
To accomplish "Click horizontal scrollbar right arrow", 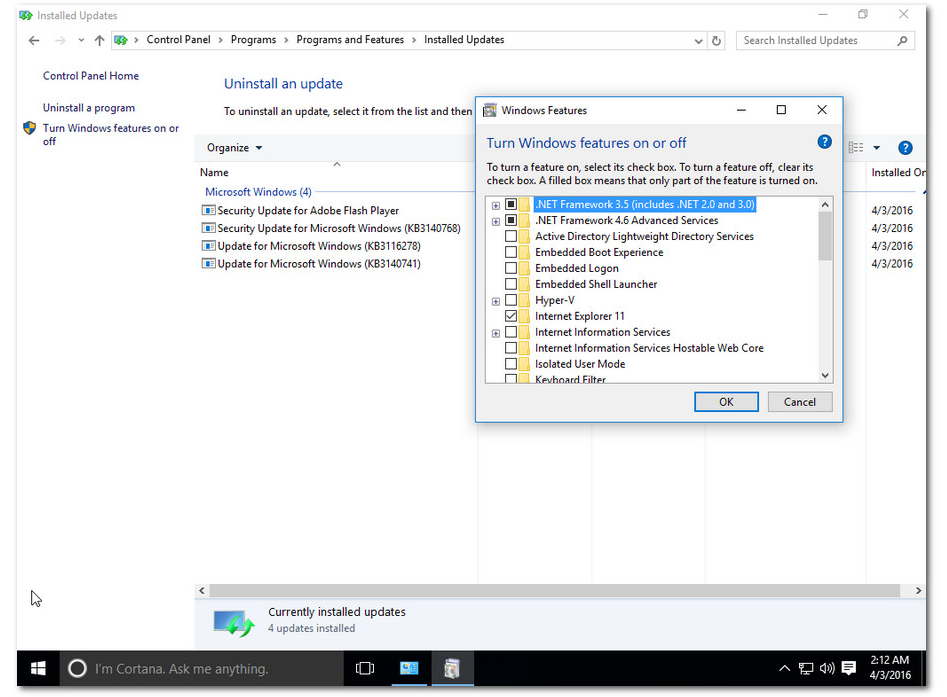I will (918, 591).
